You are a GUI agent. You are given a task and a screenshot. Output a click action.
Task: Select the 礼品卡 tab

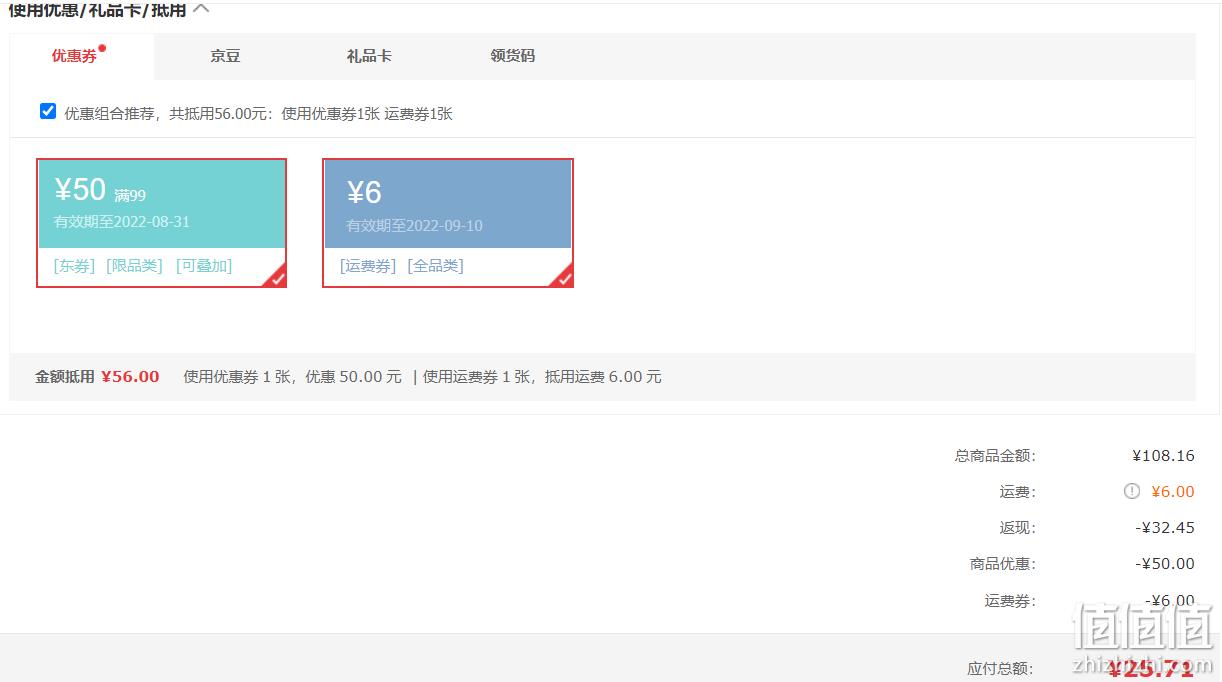click(369, 56)
